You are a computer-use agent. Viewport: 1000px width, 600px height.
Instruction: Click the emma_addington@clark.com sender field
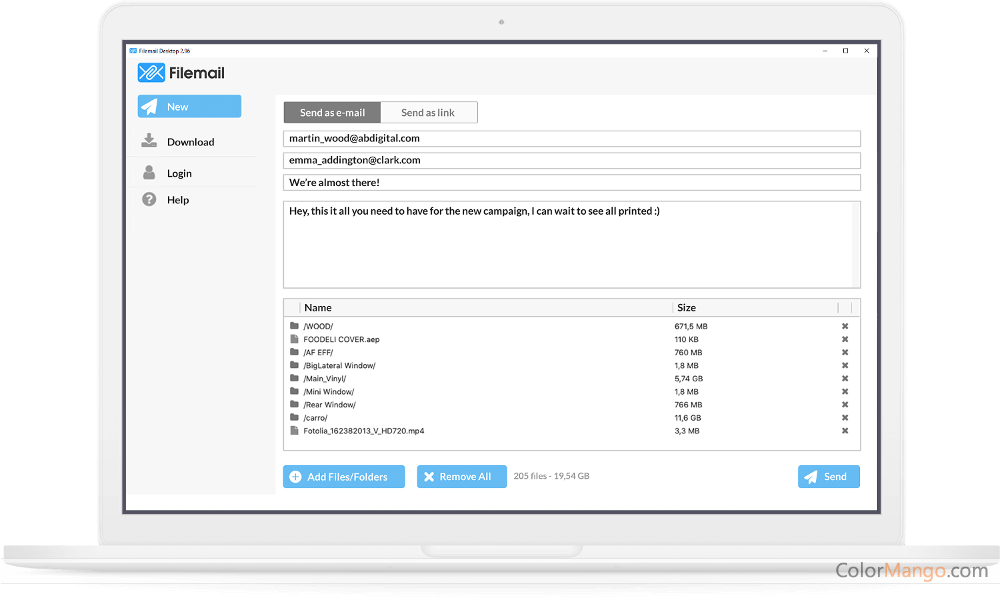[x=571, y=160]
